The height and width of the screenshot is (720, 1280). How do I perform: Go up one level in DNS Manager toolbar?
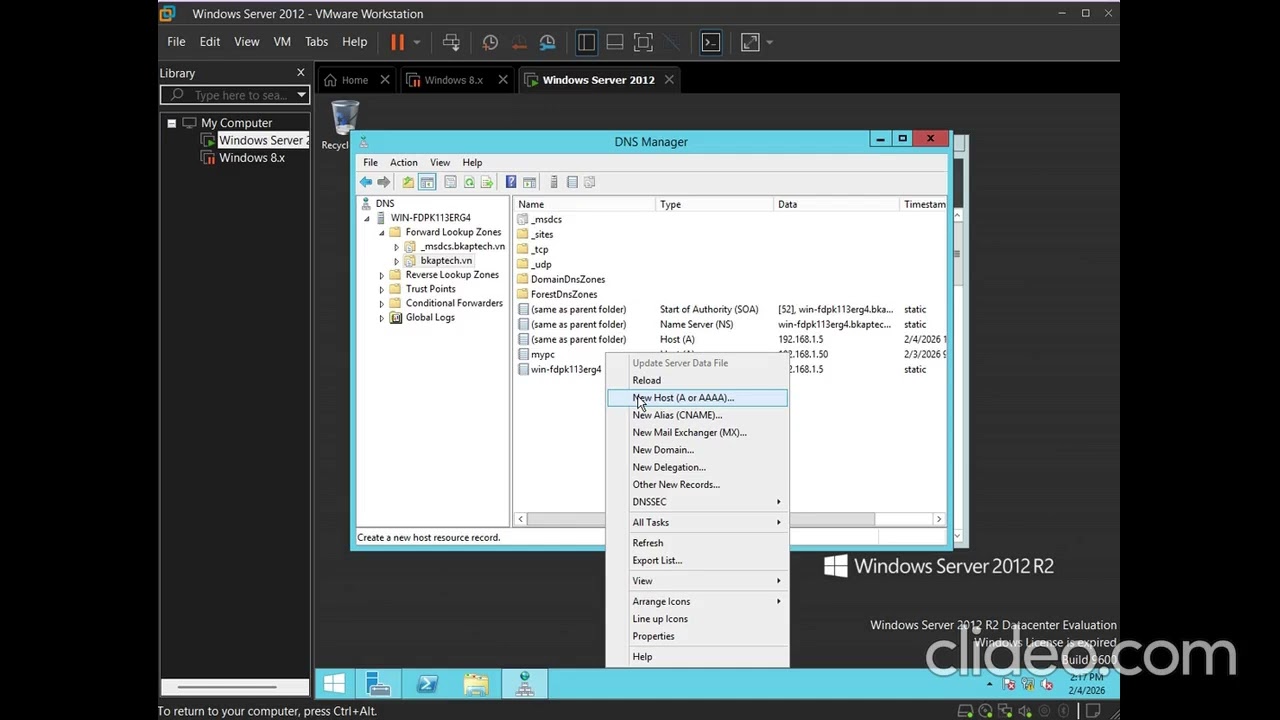pos(408,182)
